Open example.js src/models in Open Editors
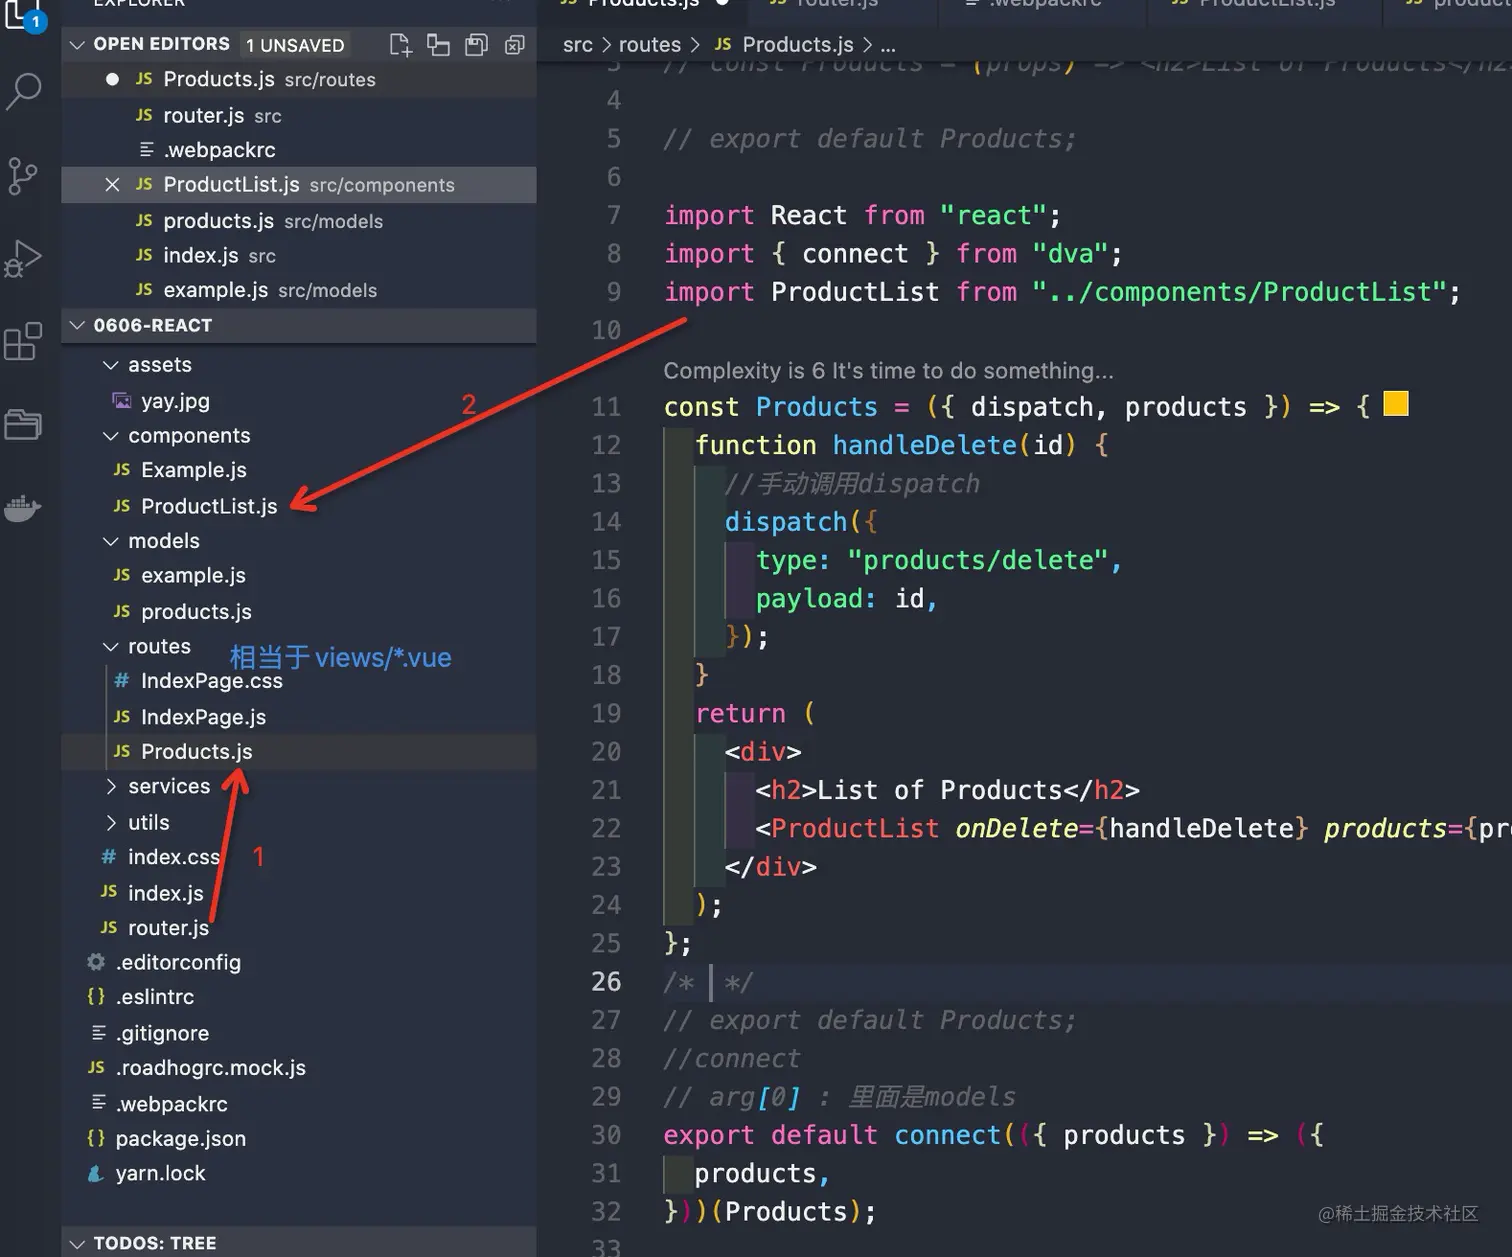Viewport: 1512px width, 1257px height. click(299, 291)
